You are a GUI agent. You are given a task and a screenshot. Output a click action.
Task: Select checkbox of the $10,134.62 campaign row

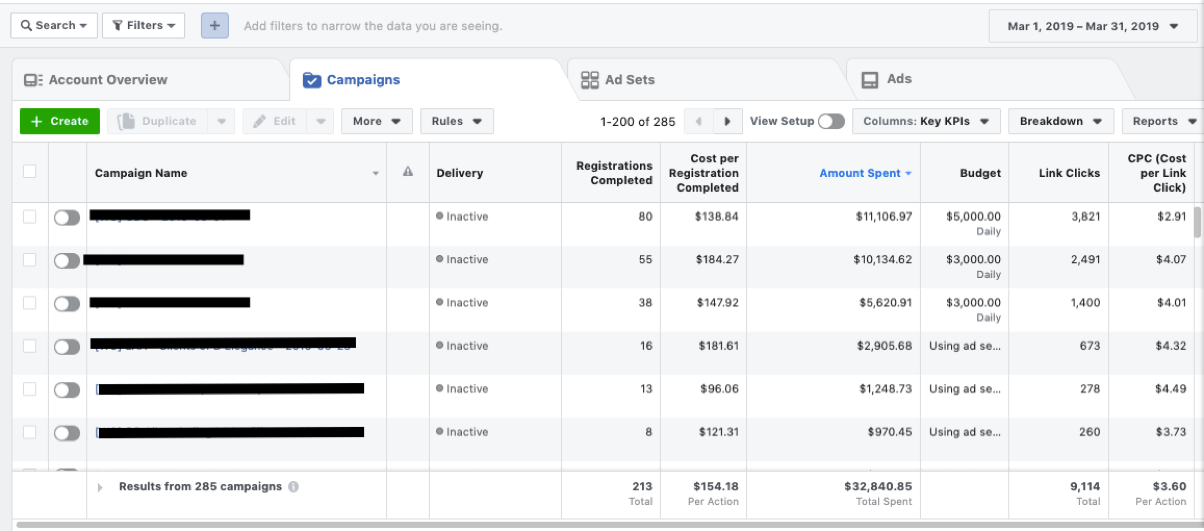(x=29, y=259)
